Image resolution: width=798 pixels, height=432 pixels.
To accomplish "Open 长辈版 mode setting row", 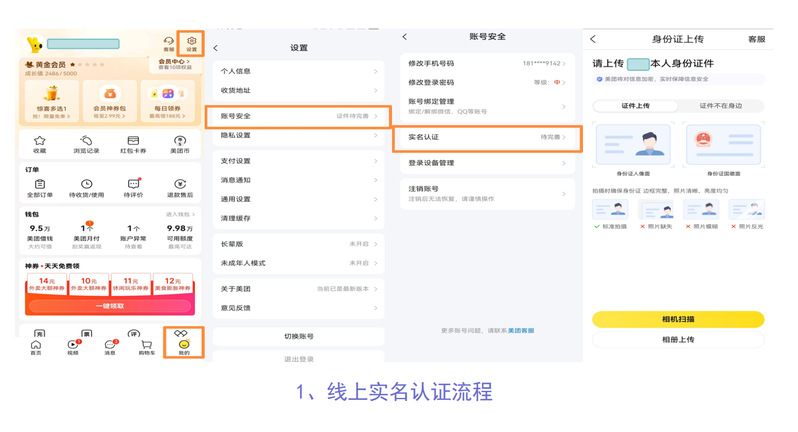I will pyautogui.click(x=298, y=244).
